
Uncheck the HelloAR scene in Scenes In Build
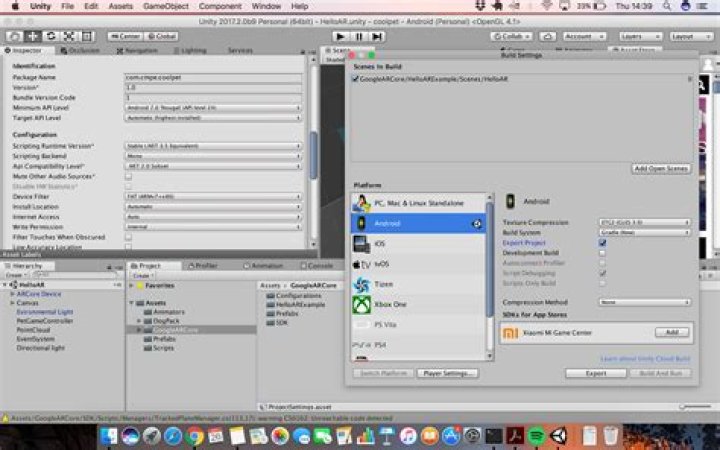(356, 78)
